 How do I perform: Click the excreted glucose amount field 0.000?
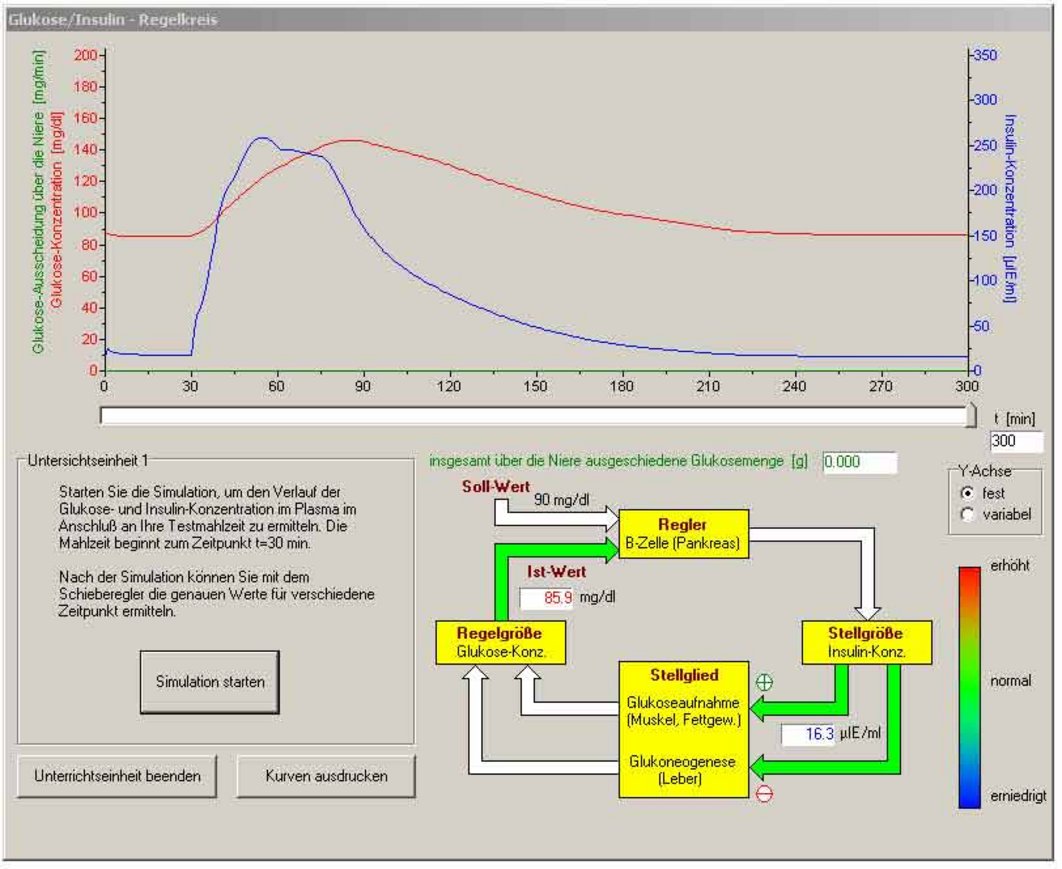coord(860,463)
